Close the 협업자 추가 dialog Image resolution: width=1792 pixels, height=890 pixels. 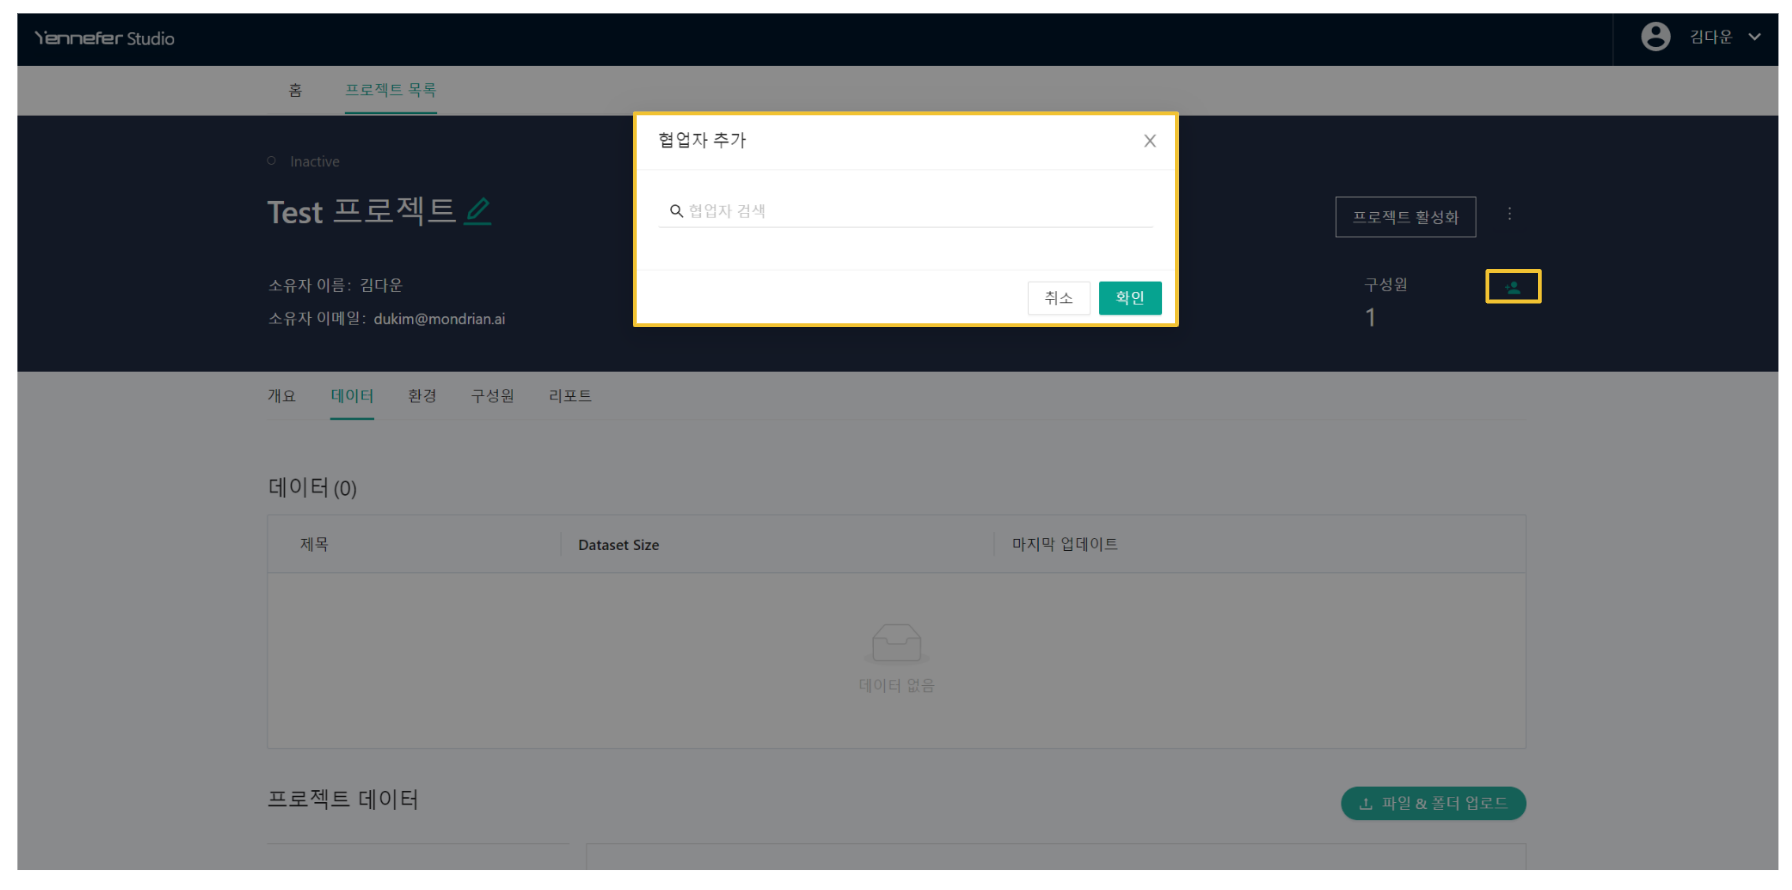1149,141
